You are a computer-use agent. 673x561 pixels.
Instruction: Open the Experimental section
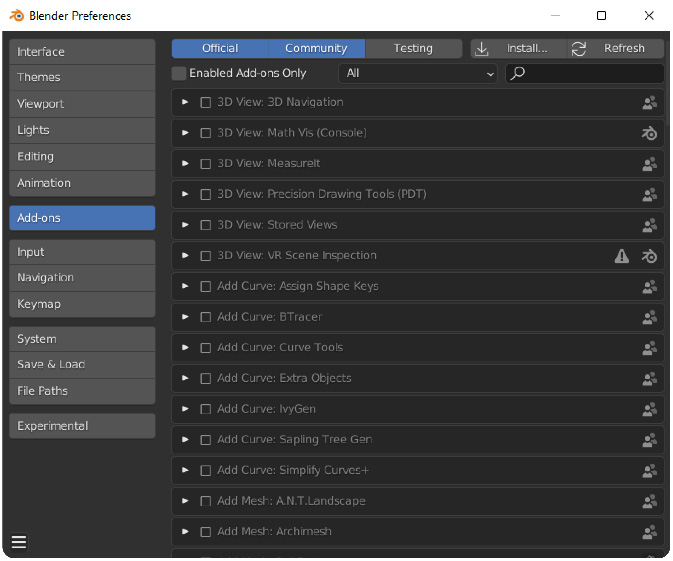(x=82, y=426)
